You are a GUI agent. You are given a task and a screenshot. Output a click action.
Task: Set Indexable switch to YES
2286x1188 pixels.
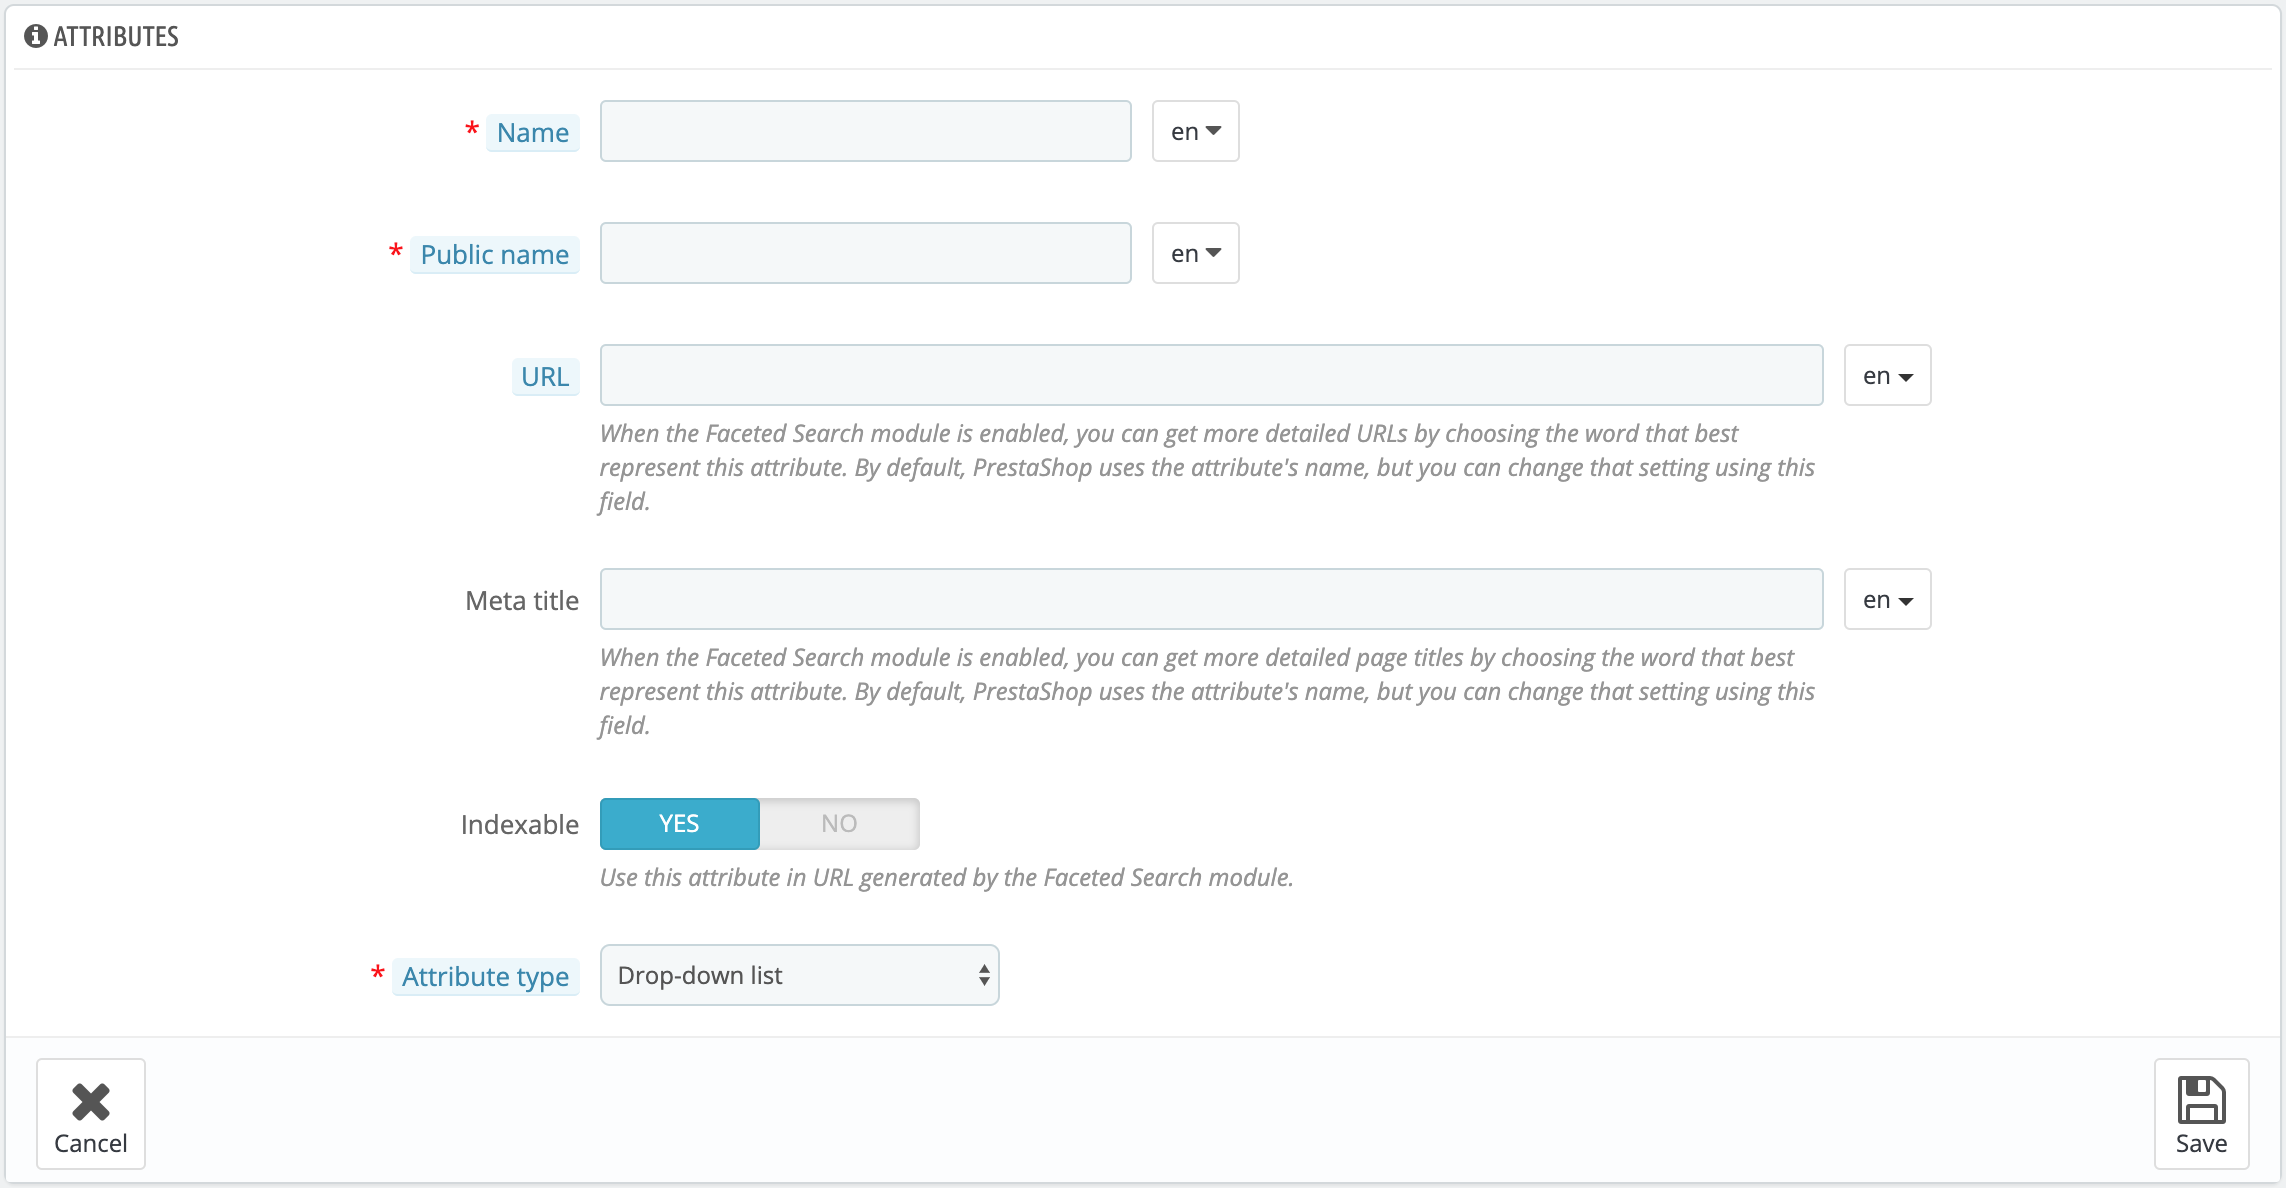[680, 824]
